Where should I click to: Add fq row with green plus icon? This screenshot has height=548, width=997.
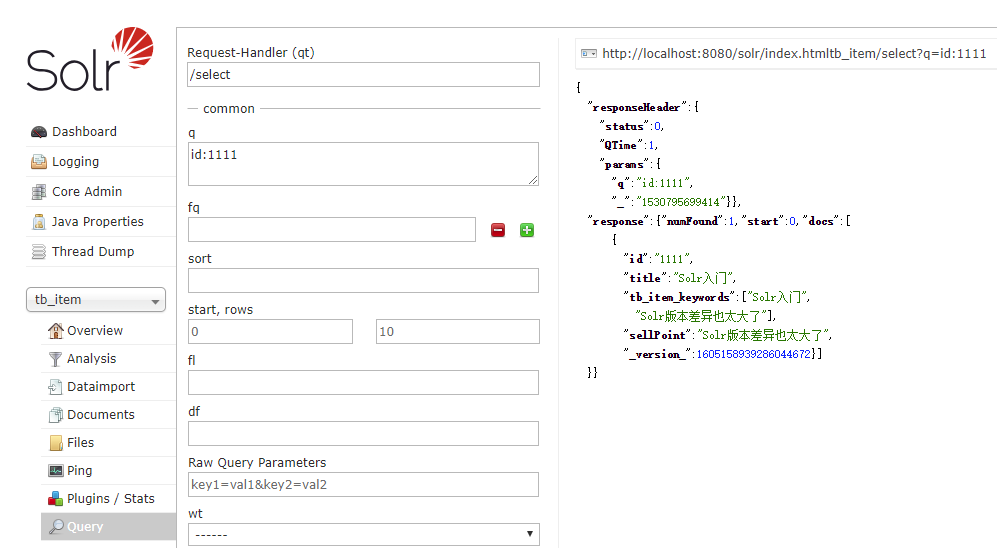[x=526, y=230]
